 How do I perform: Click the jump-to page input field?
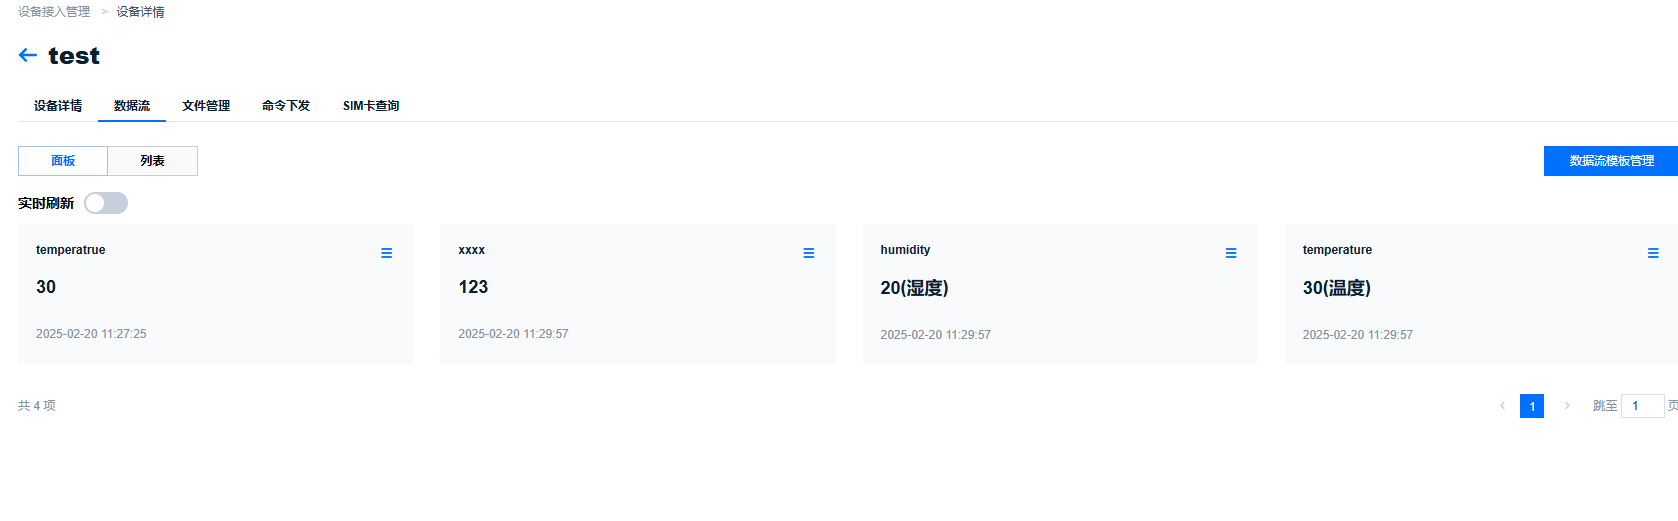1642,406
